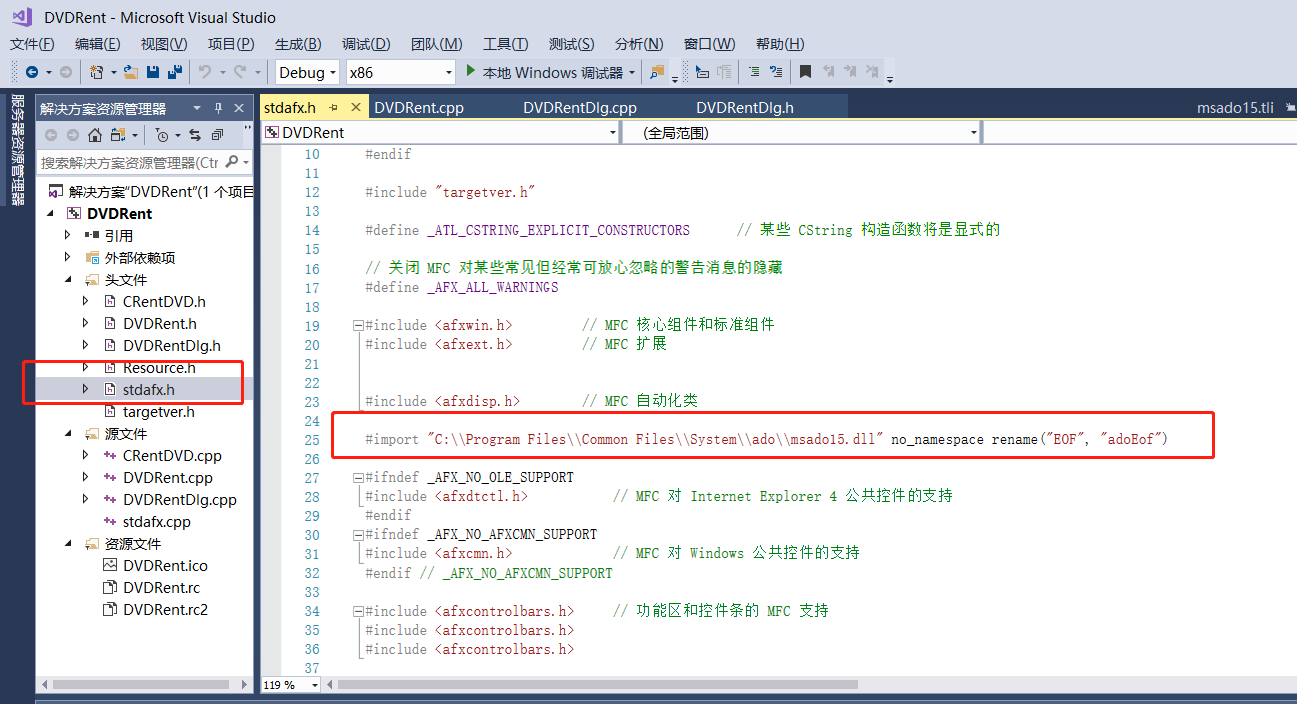
Task: Pin the stdafx.h editor tab
Action: pyautogui.click(x=333, y=107)
